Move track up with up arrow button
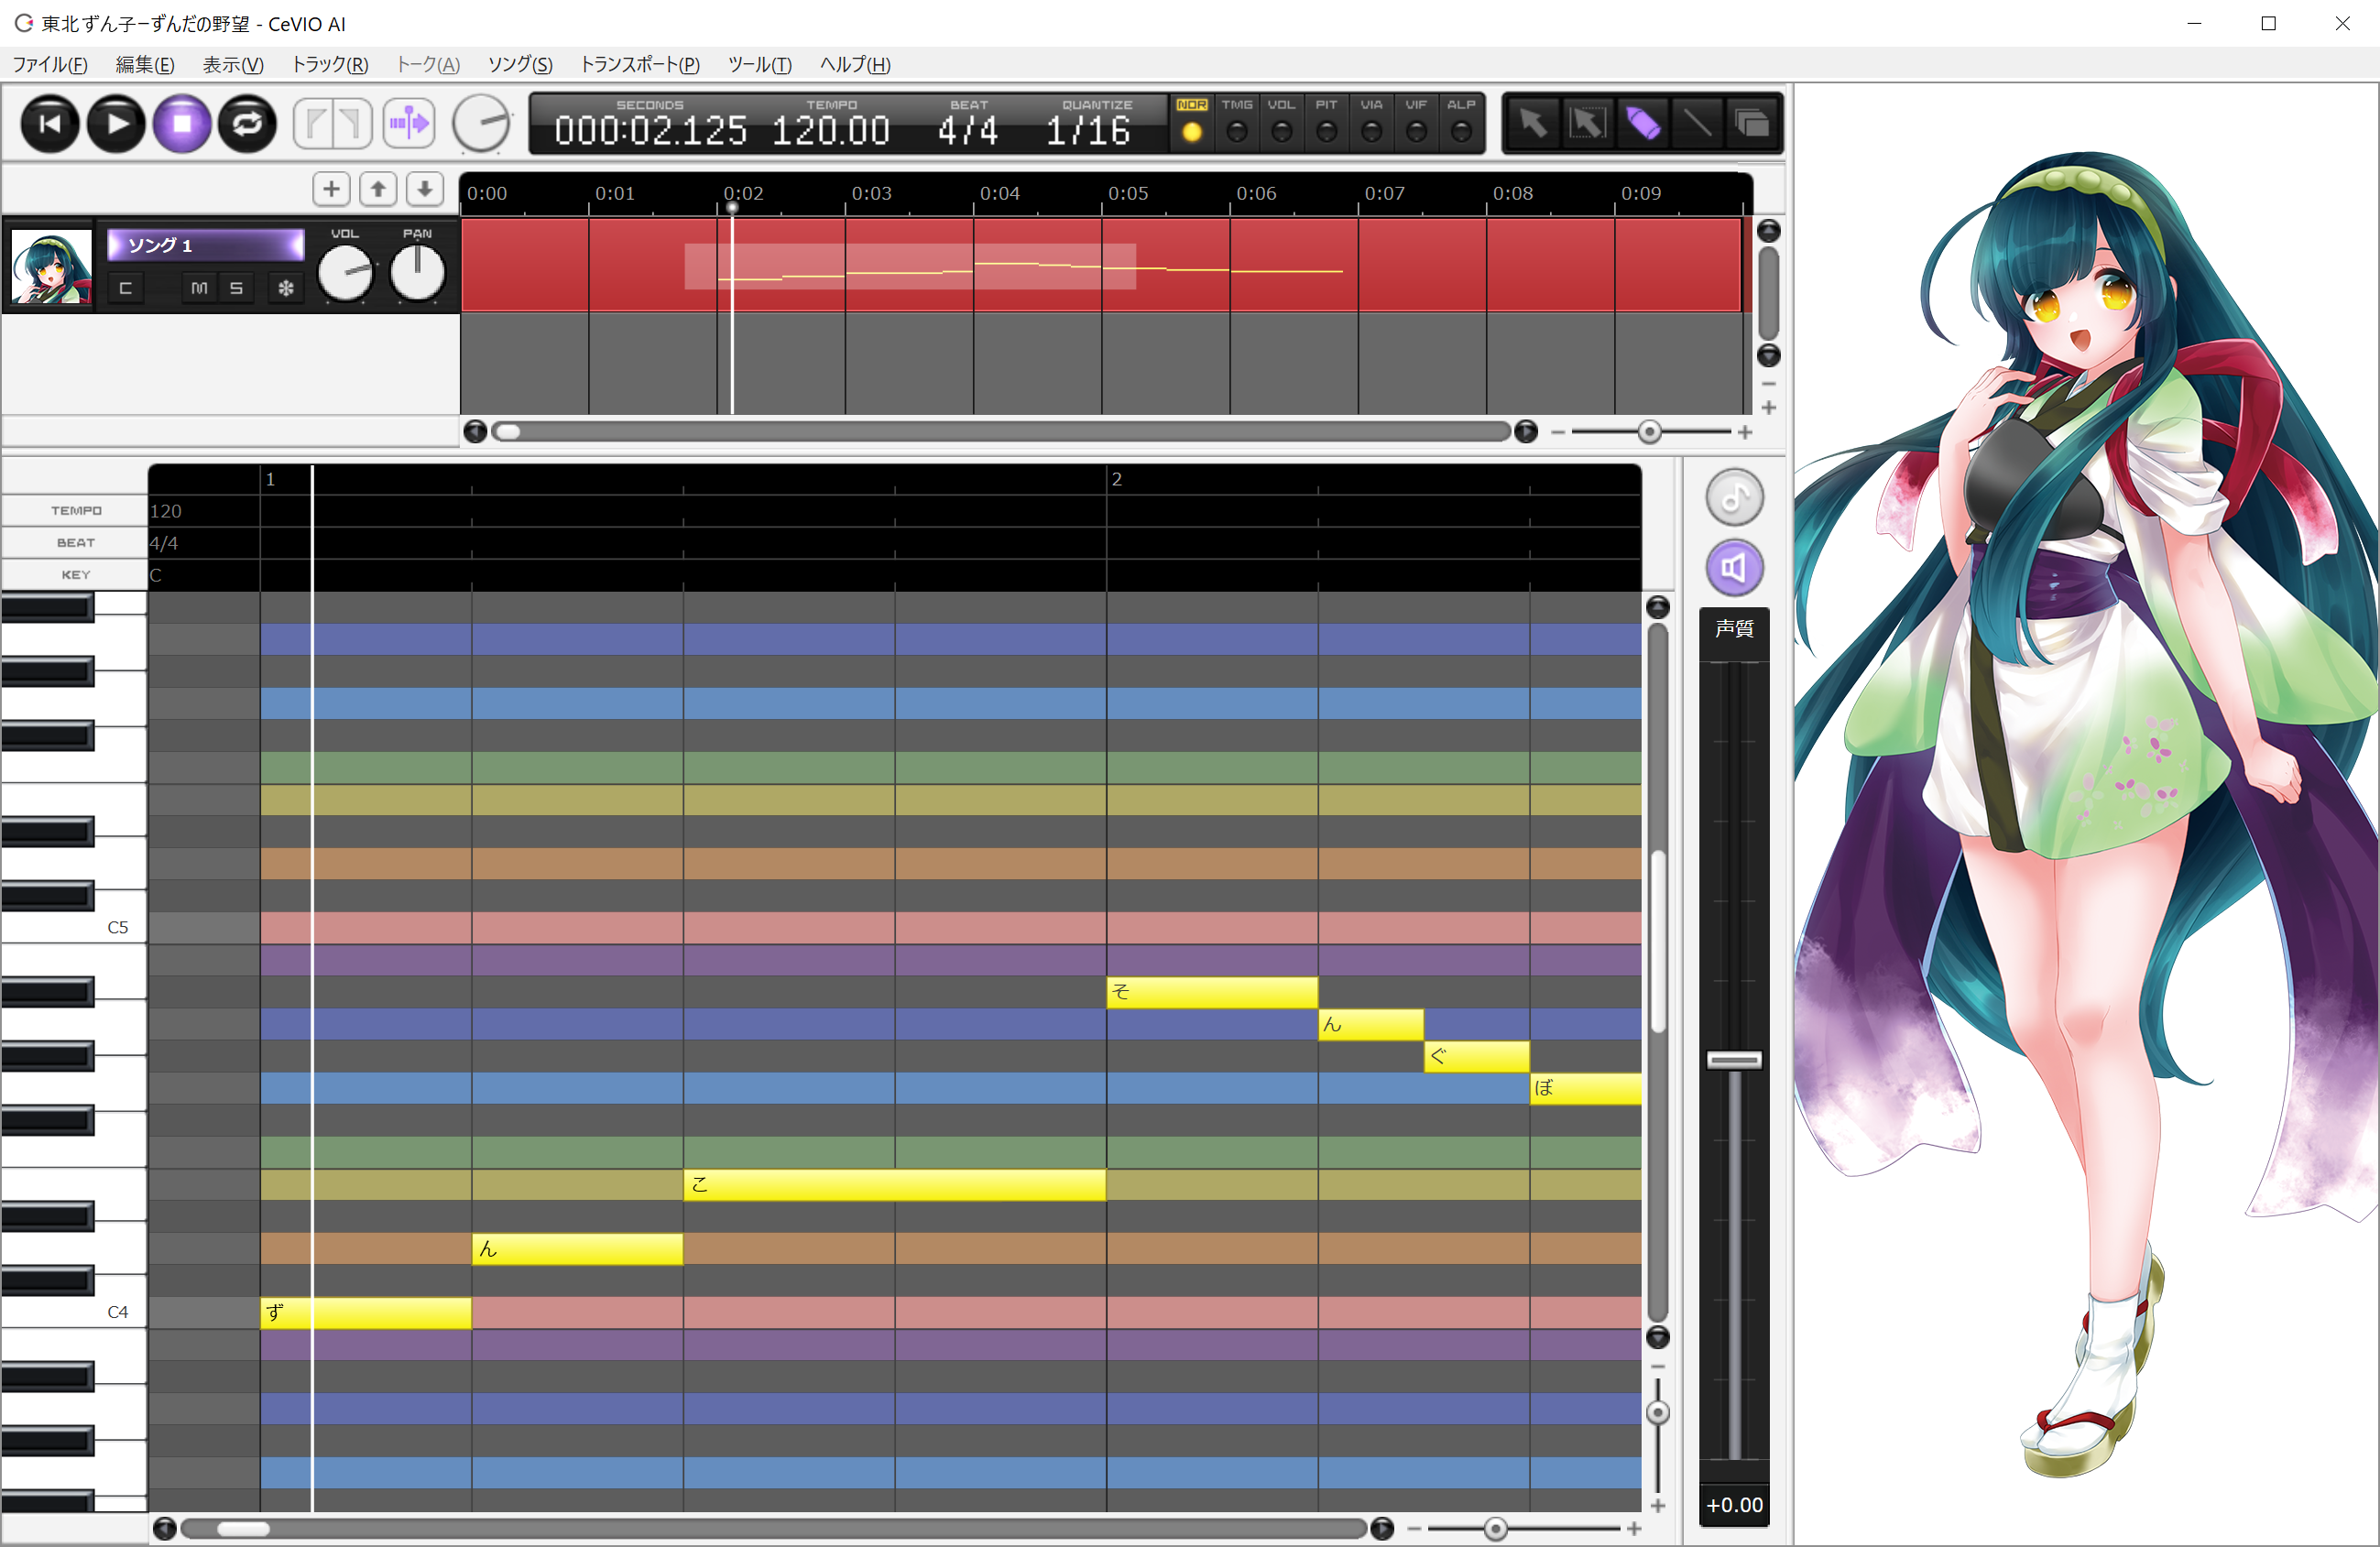Viewport: 2380px width, 1547px height. pos(378,189)
